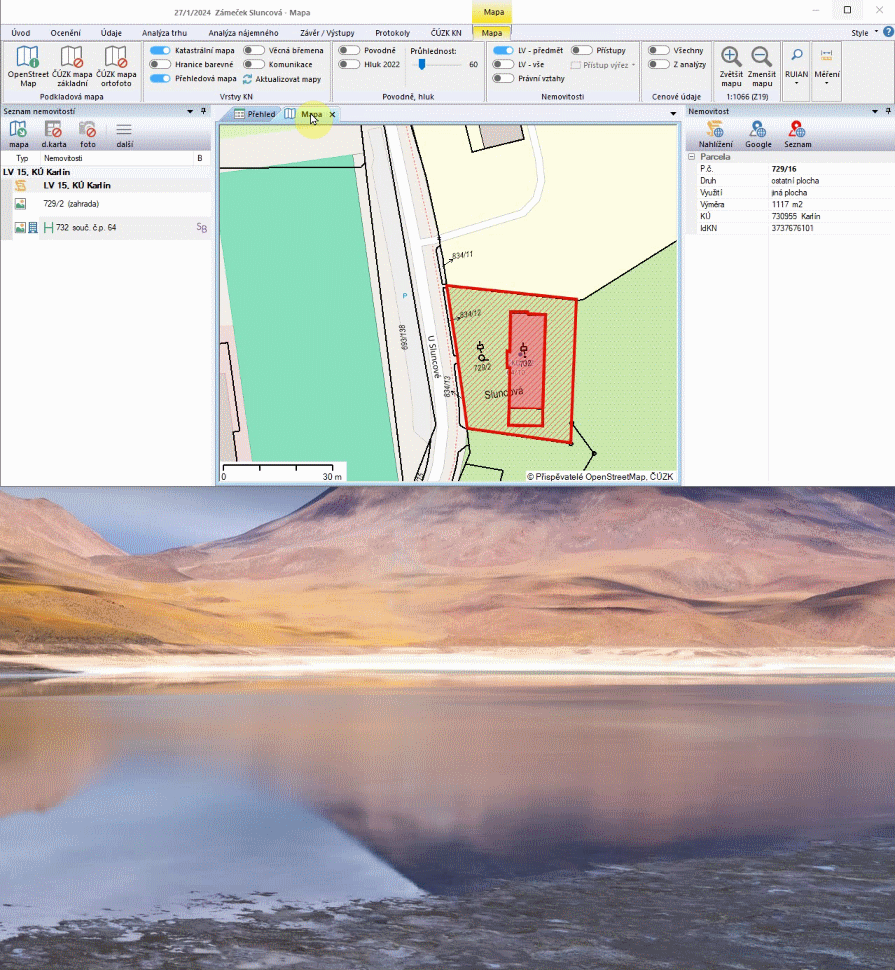Open parcel in Google maps
This screenshot has width=895, height=970.
pyautogui.click(x=758, y=134)
